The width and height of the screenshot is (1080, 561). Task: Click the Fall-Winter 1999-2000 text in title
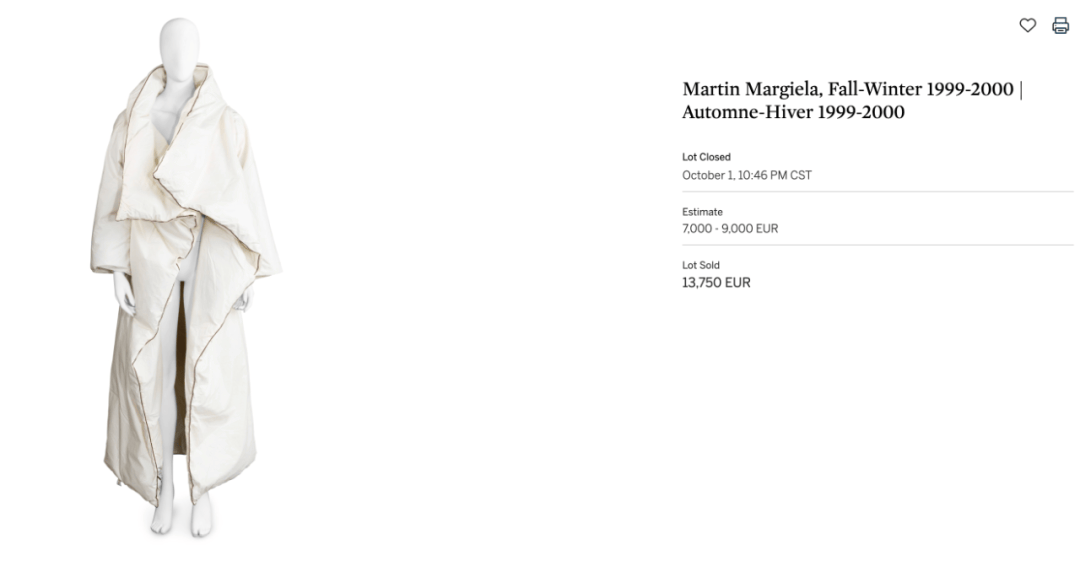coord(921,90)
